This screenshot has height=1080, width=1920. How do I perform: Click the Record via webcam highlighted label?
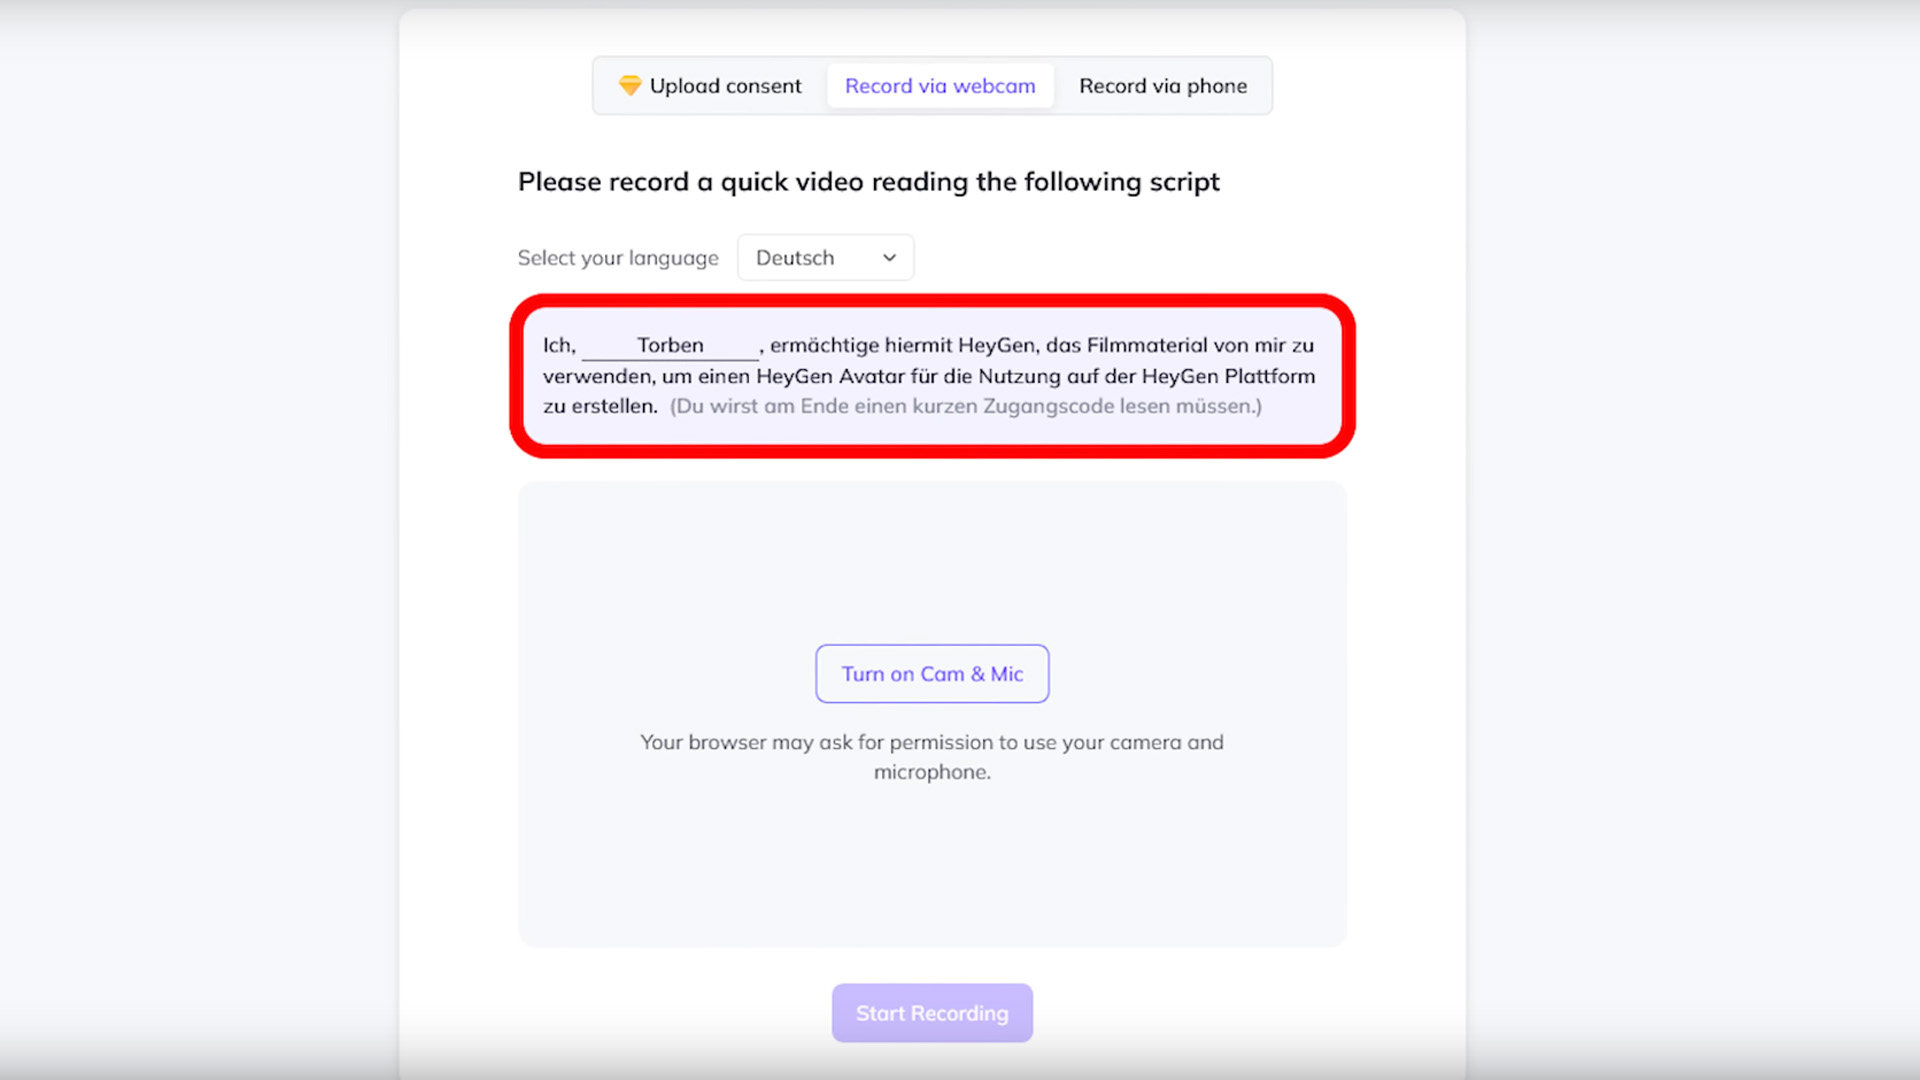coord(939,86)
